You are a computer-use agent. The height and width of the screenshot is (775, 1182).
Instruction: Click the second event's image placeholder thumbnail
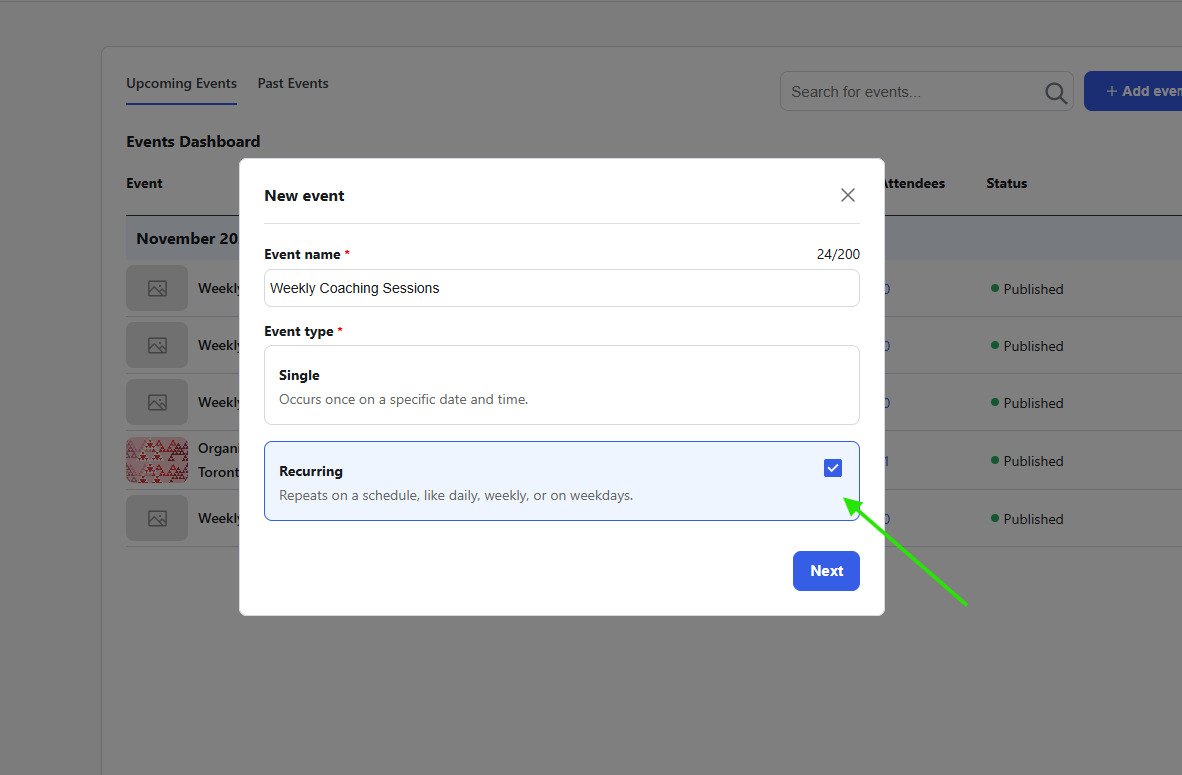(x=157, y=345)
